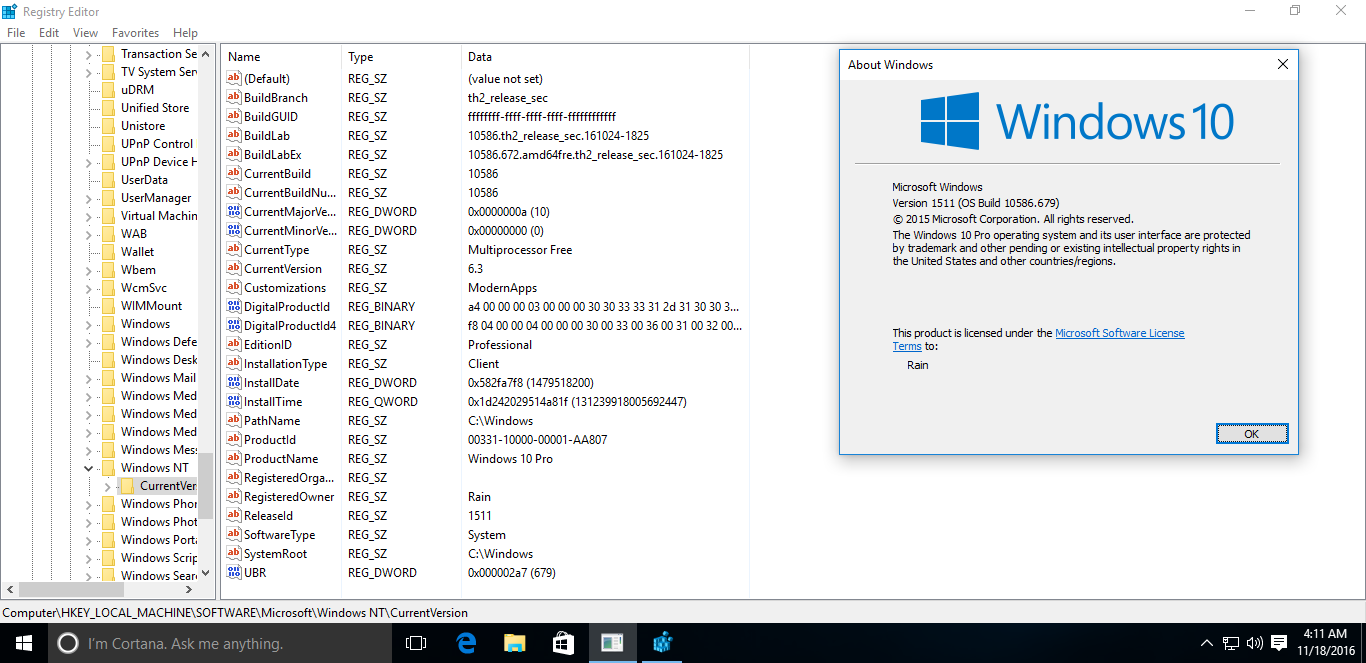Select the Unistore key

(143, 126)
